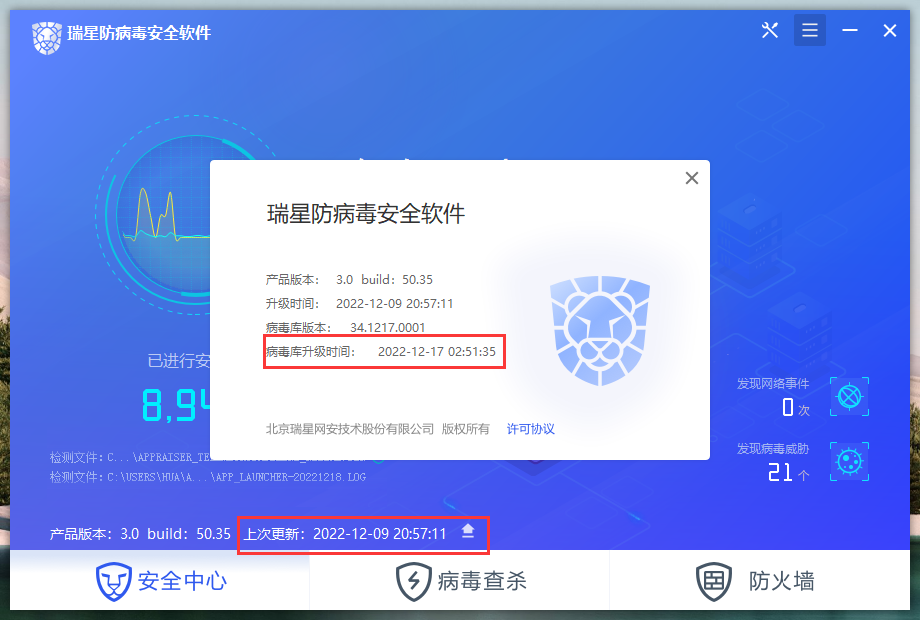Click the 病毒库版本 34.1217.0001 line
Screen dimensions: 920x620
pyautogui.click(x=345, y=327)
